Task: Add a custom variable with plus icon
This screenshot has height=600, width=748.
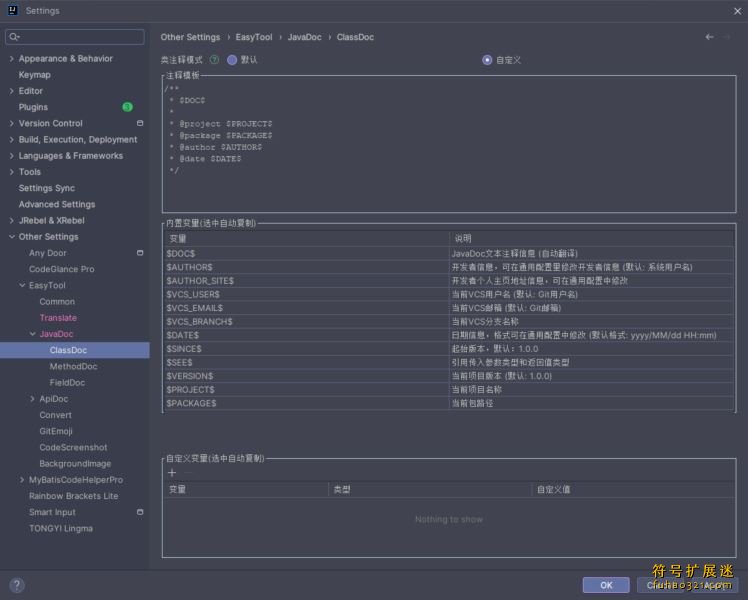Action: [172, 473]
